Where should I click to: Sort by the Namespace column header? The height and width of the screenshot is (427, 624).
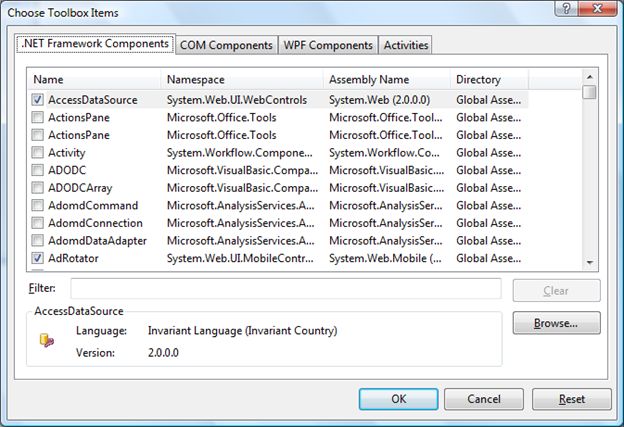pyautogui.click(x=242, y=79)
